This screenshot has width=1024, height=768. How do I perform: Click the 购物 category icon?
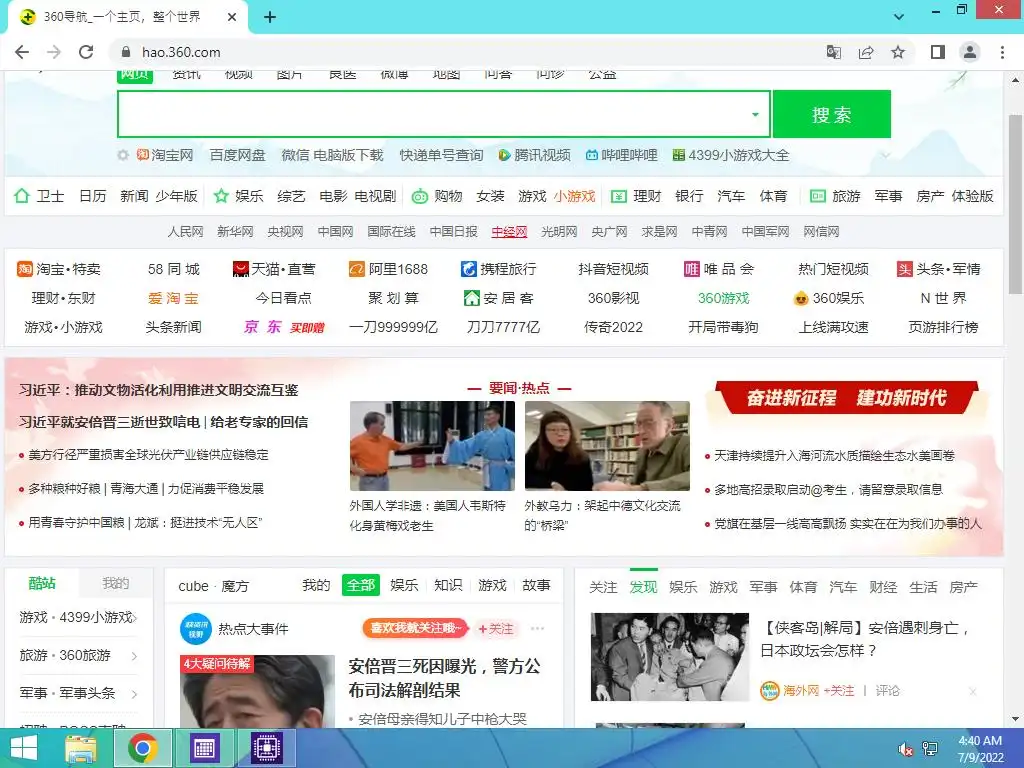pyautogui.click(x=420, y=196)
